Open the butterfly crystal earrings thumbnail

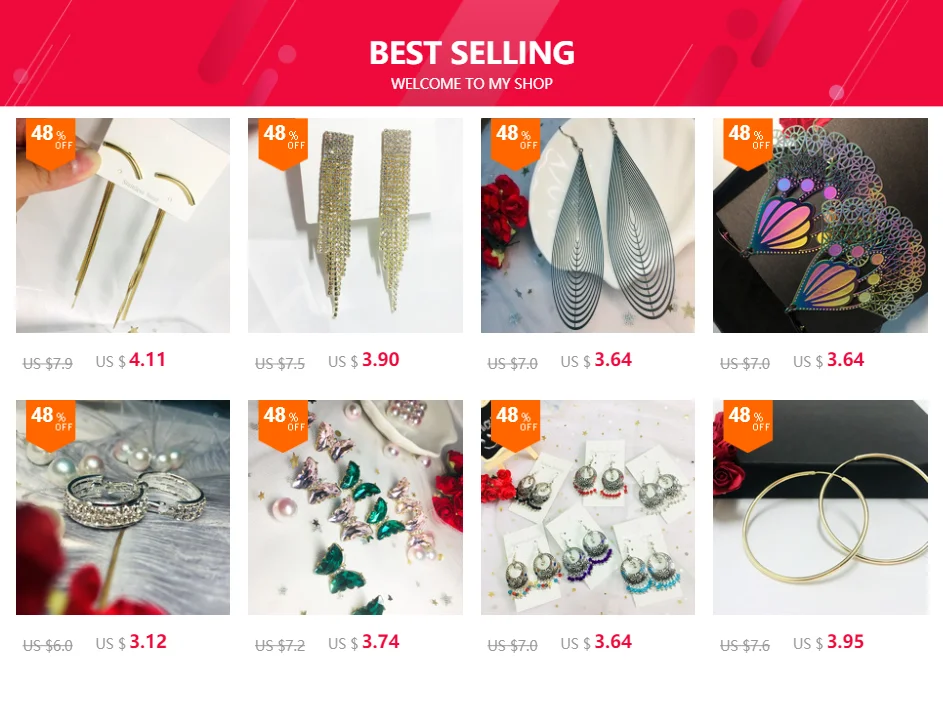tap(355, 507)
